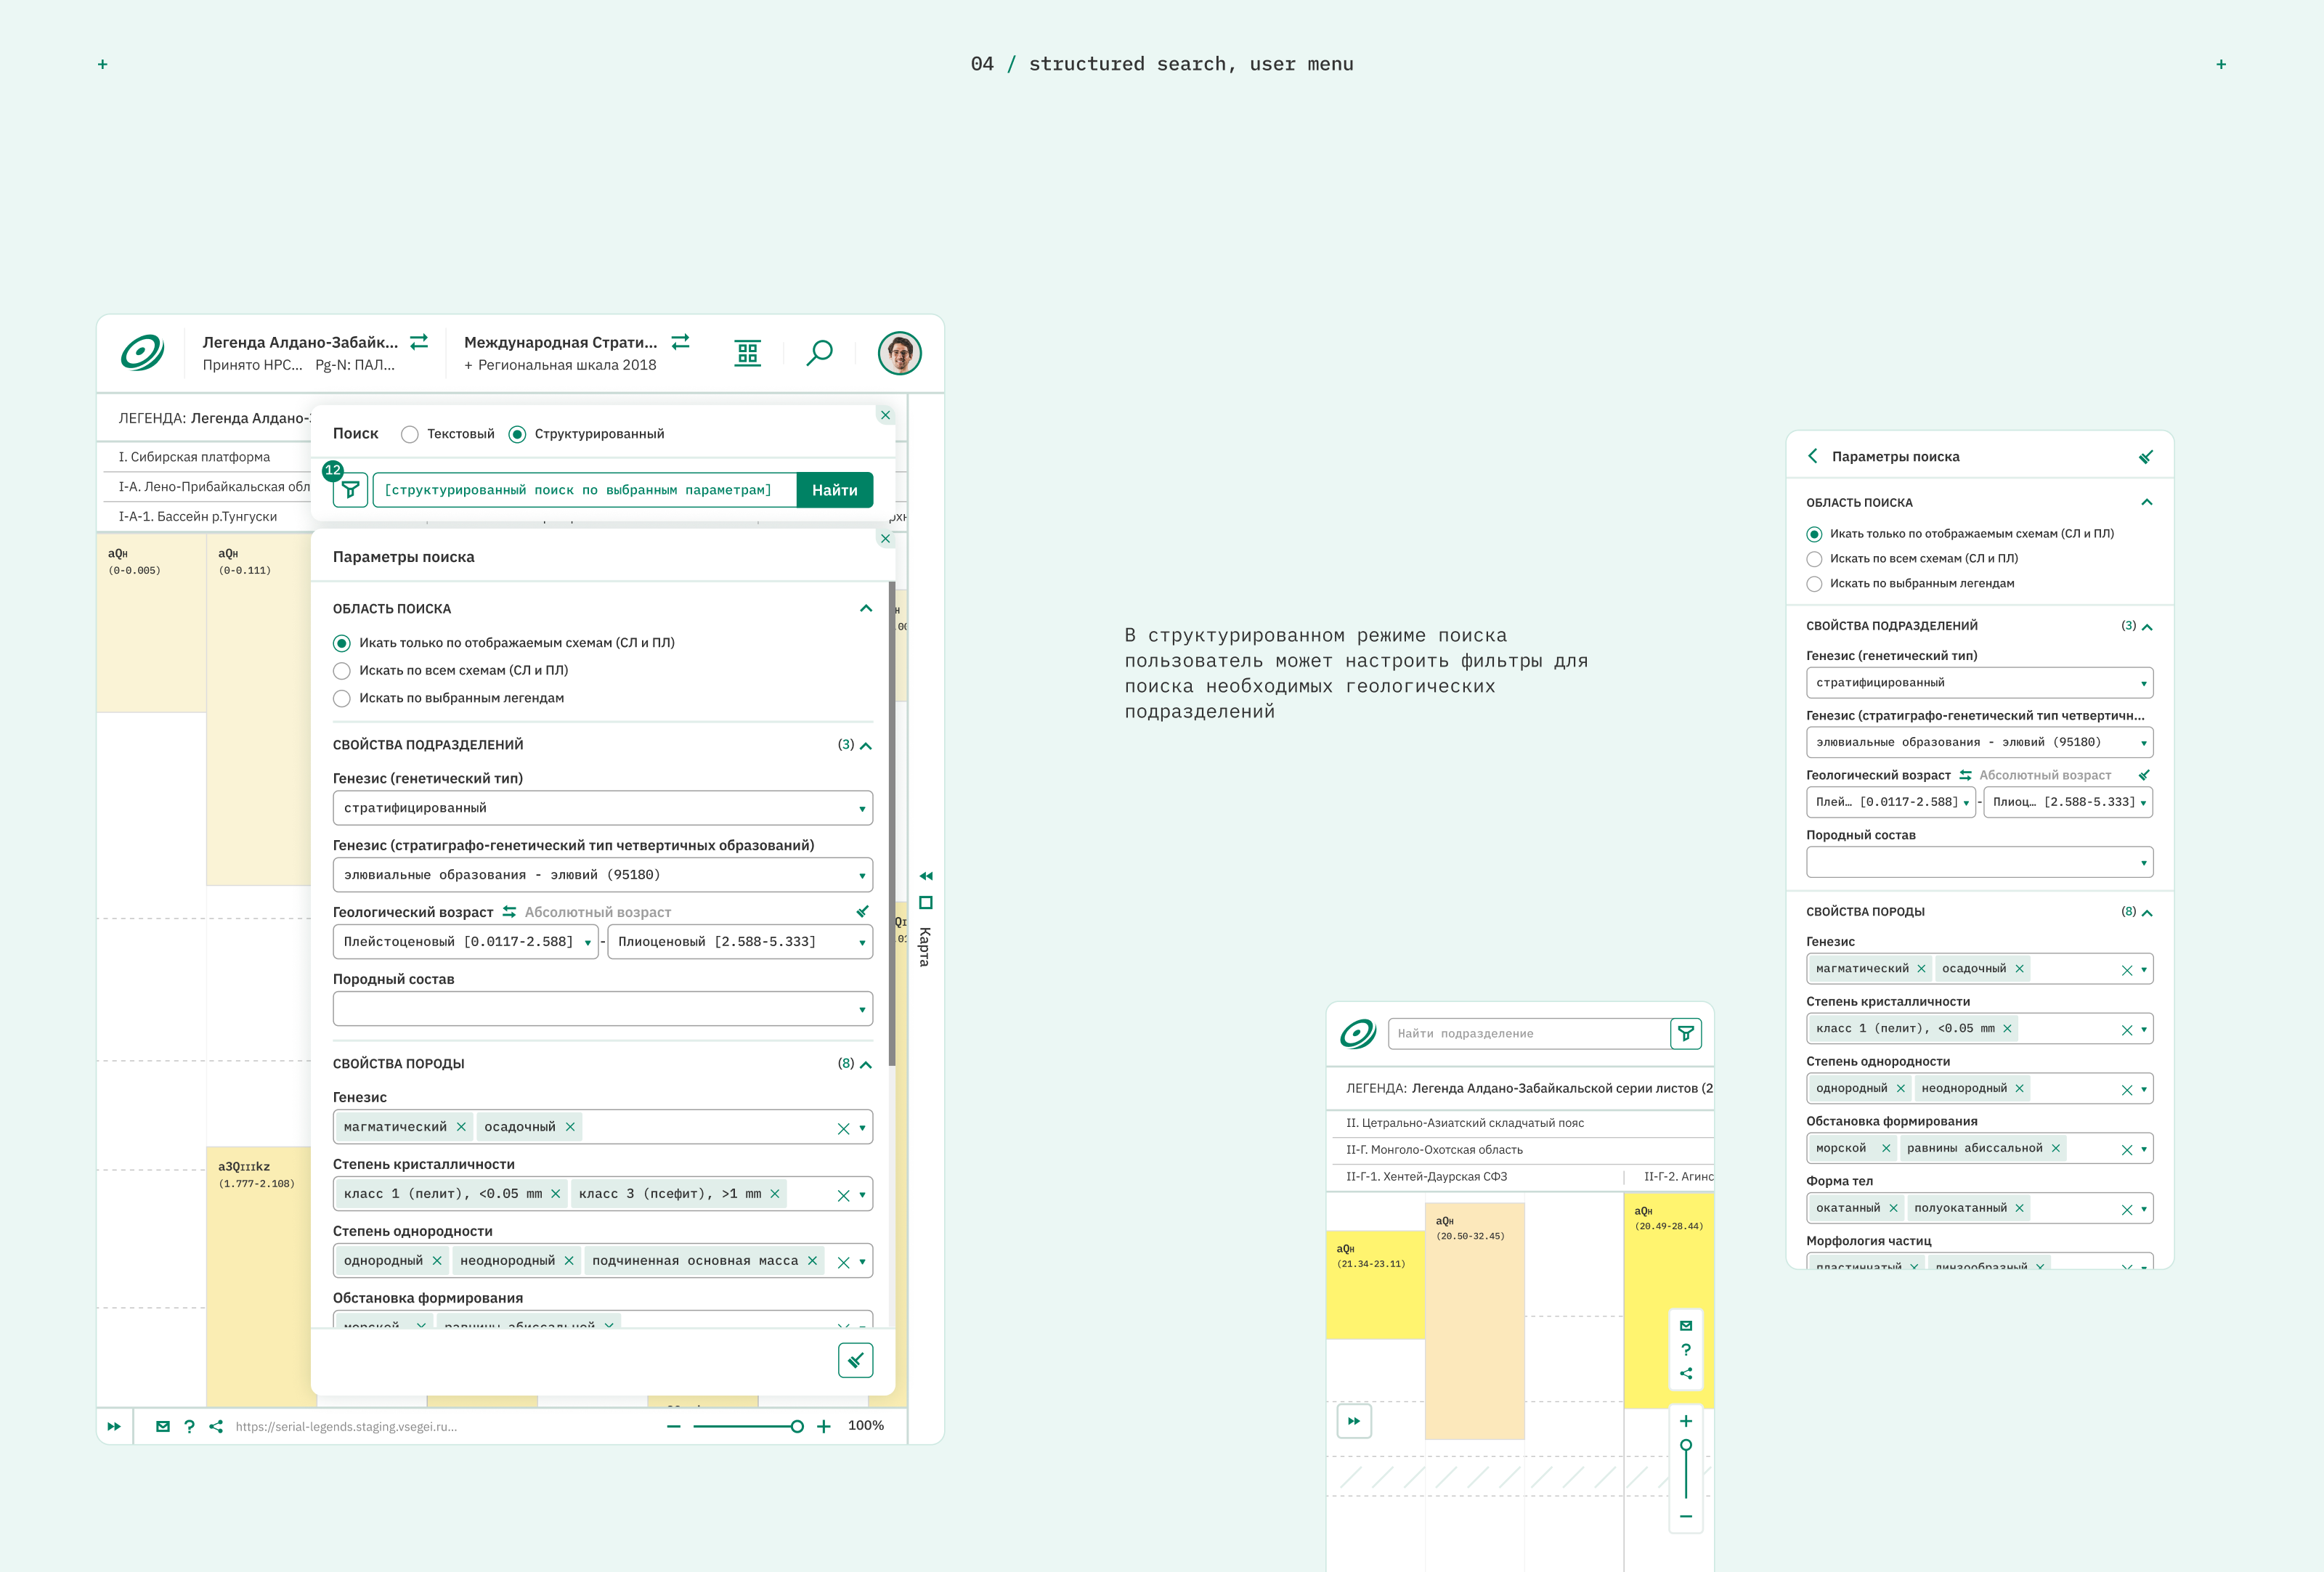This screenshot has width=2324, height=1572.
Task: Click the mail icon in desktop status bar
Action: 163,1426
